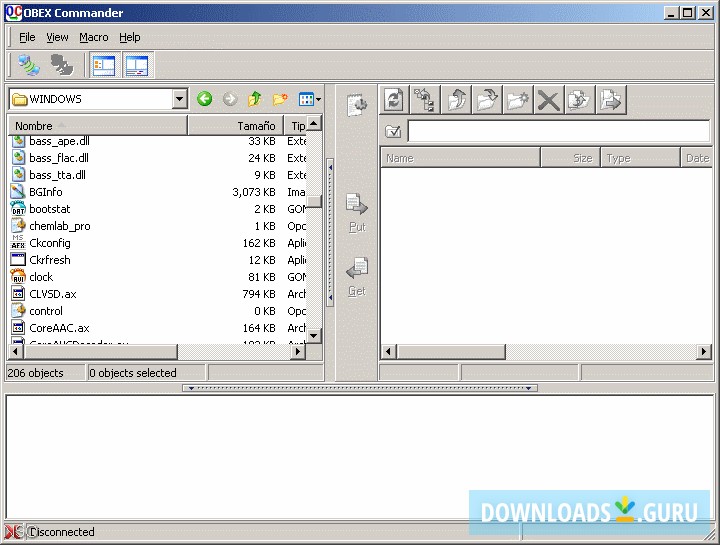Screen dimensions: 720x545
Task: Click the copy remote file icon
Action: coord(579,99)
